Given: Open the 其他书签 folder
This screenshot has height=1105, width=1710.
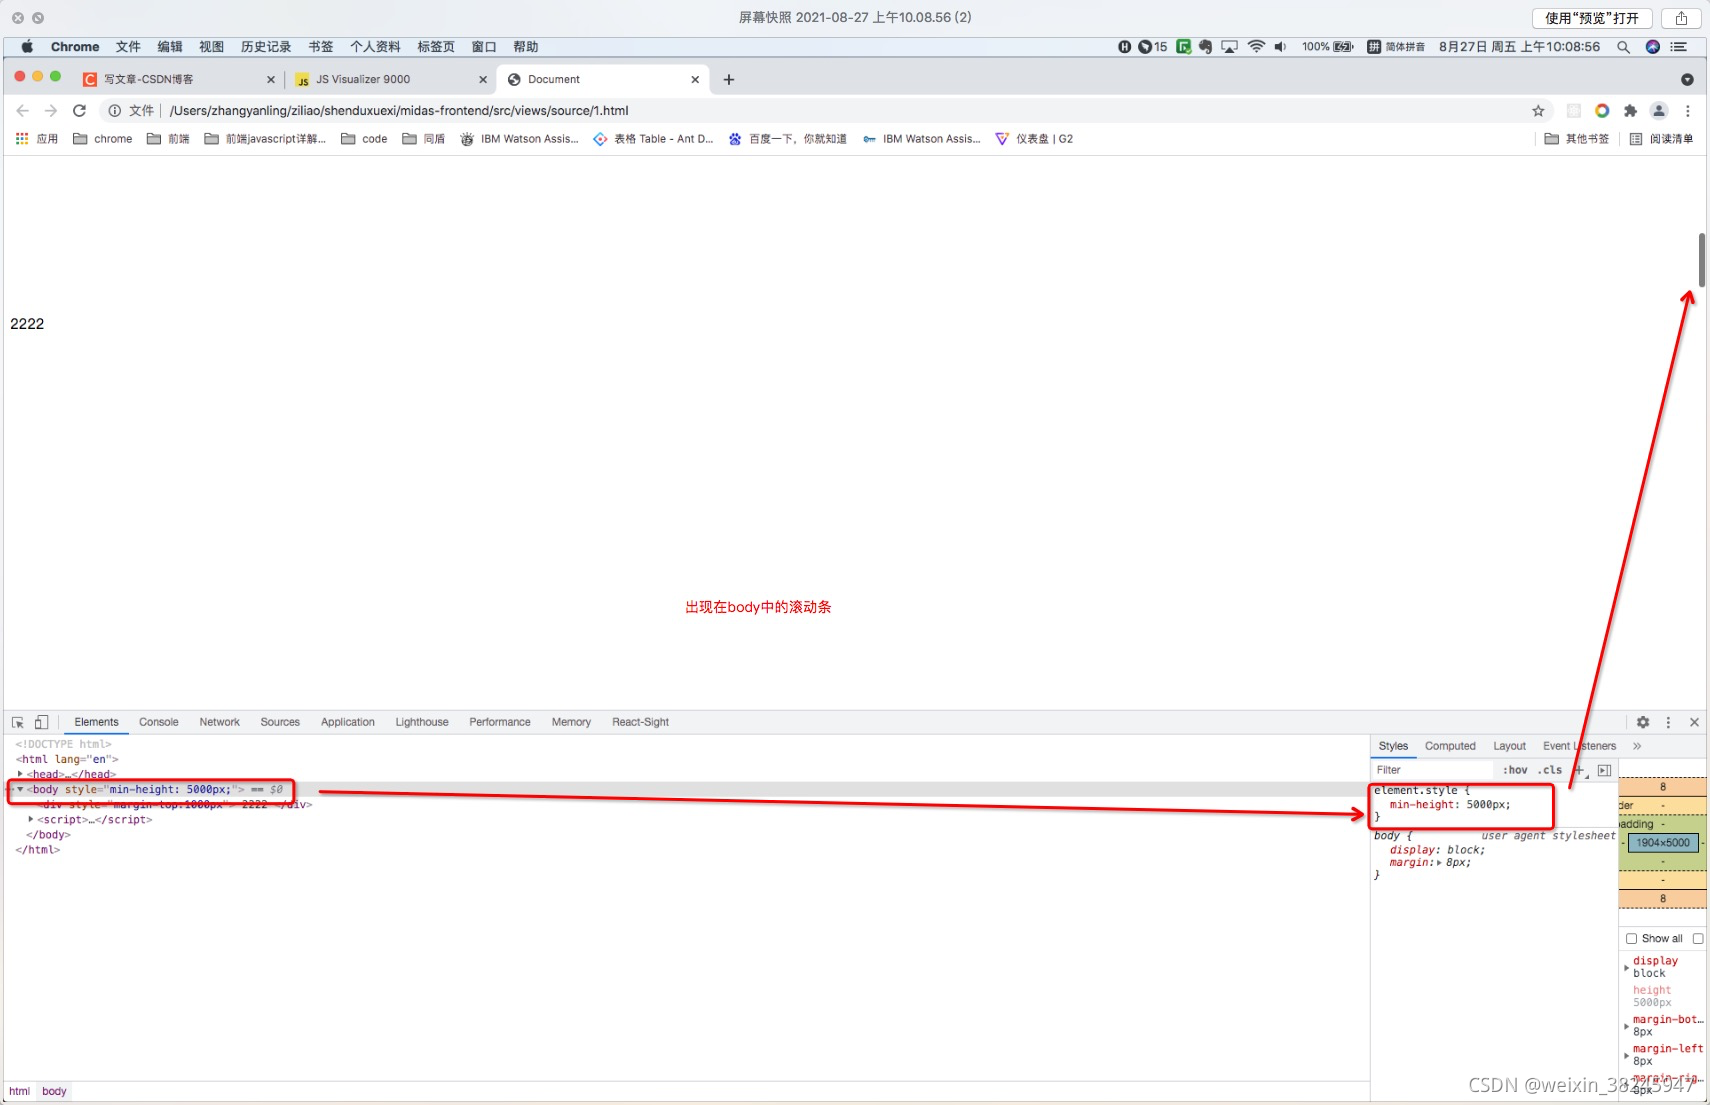Looking at the screenshot, I should pos(1577,139).
